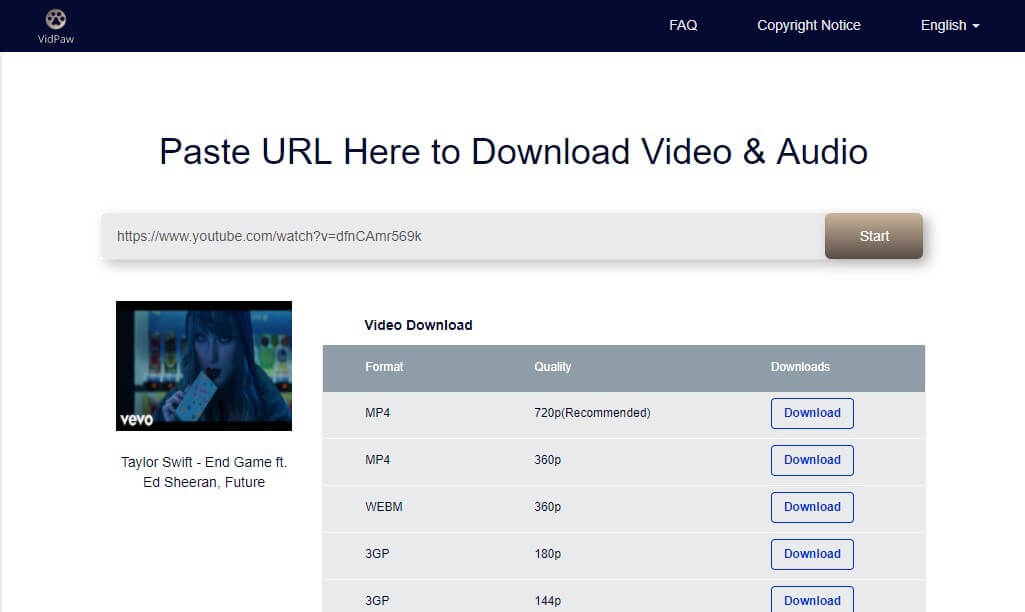Click the Start button
The height and width of the screenshot is (612, 1025).
[x=874, y=236]
